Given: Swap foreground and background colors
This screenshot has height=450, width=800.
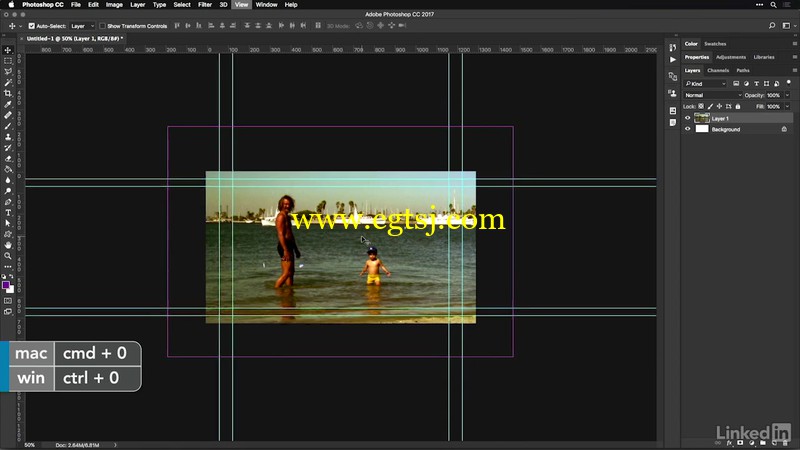Looking at the screenshot, I should pos(11,277).
